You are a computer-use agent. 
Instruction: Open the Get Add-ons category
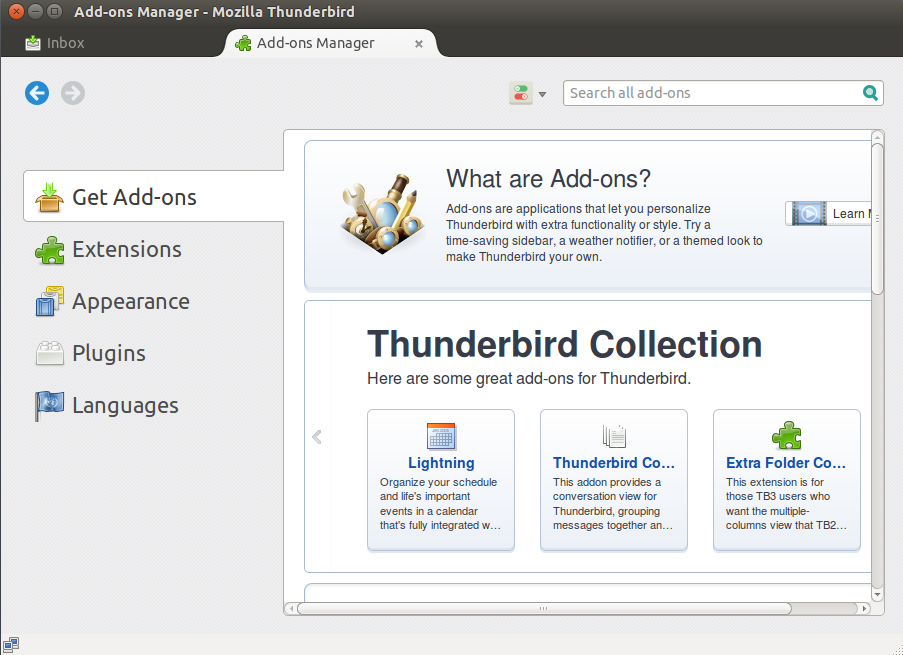click(x=154, y=196)
